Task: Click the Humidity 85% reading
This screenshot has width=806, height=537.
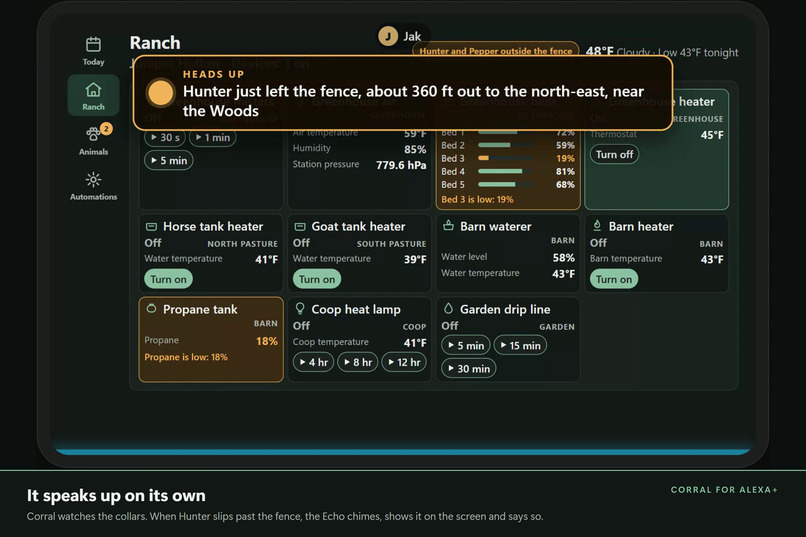Action: pos(359,149)
